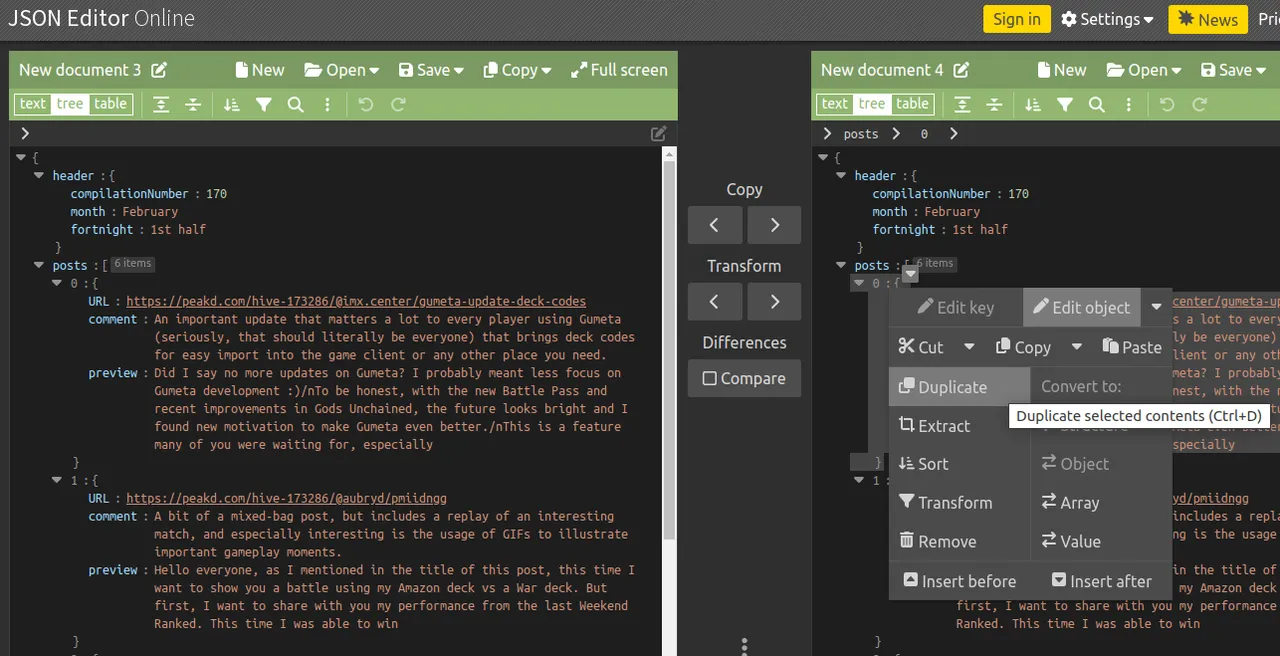Switch left editor to text mode
Screen dimensions: 1280x656
tap(33, 104)
